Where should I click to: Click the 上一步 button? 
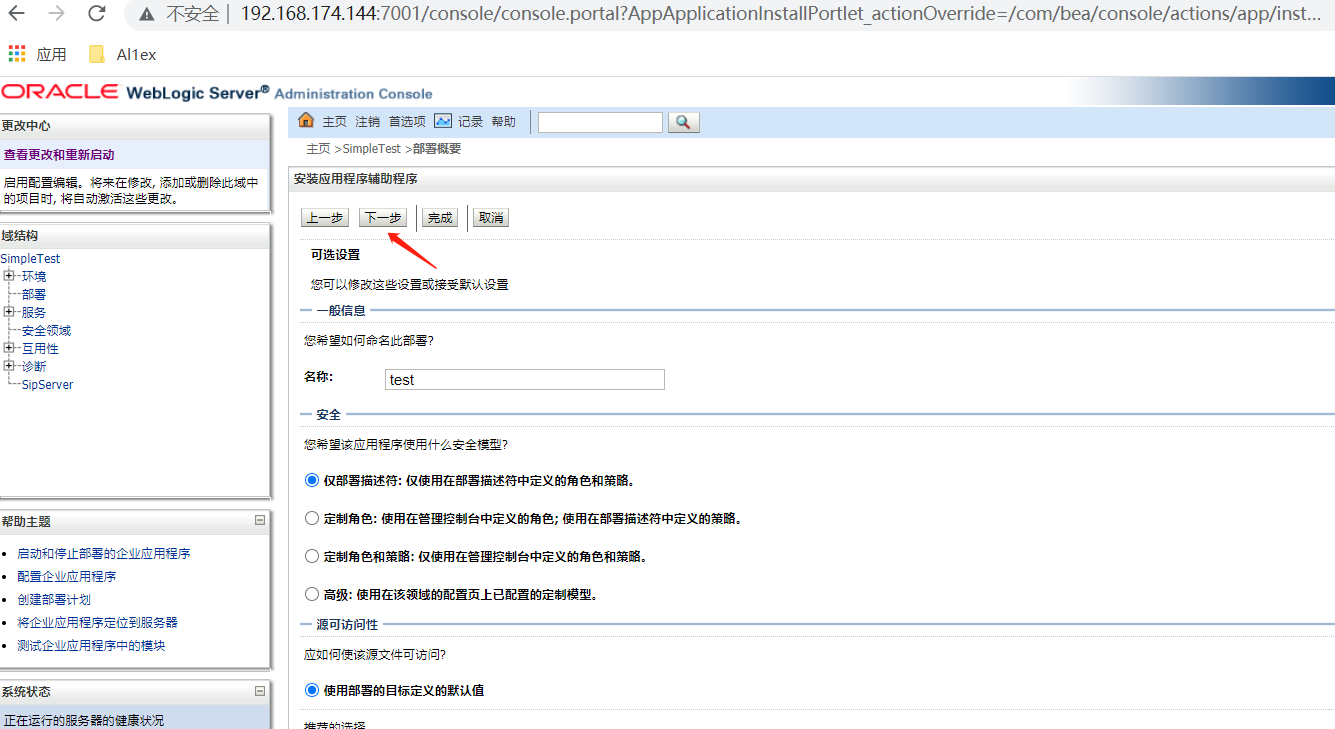[325, 218]
